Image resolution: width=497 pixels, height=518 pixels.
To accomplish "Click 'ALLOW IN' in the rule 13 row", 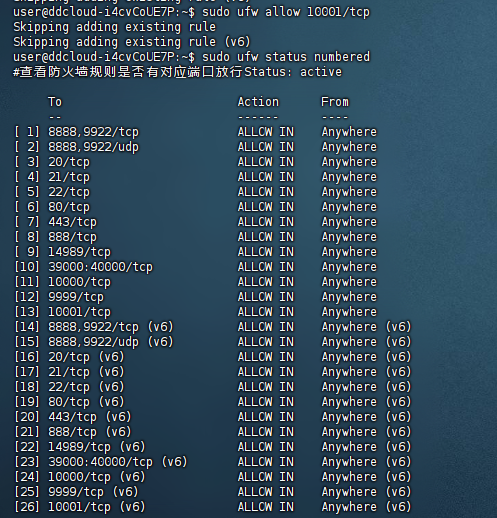I will (x=266, y=312).
